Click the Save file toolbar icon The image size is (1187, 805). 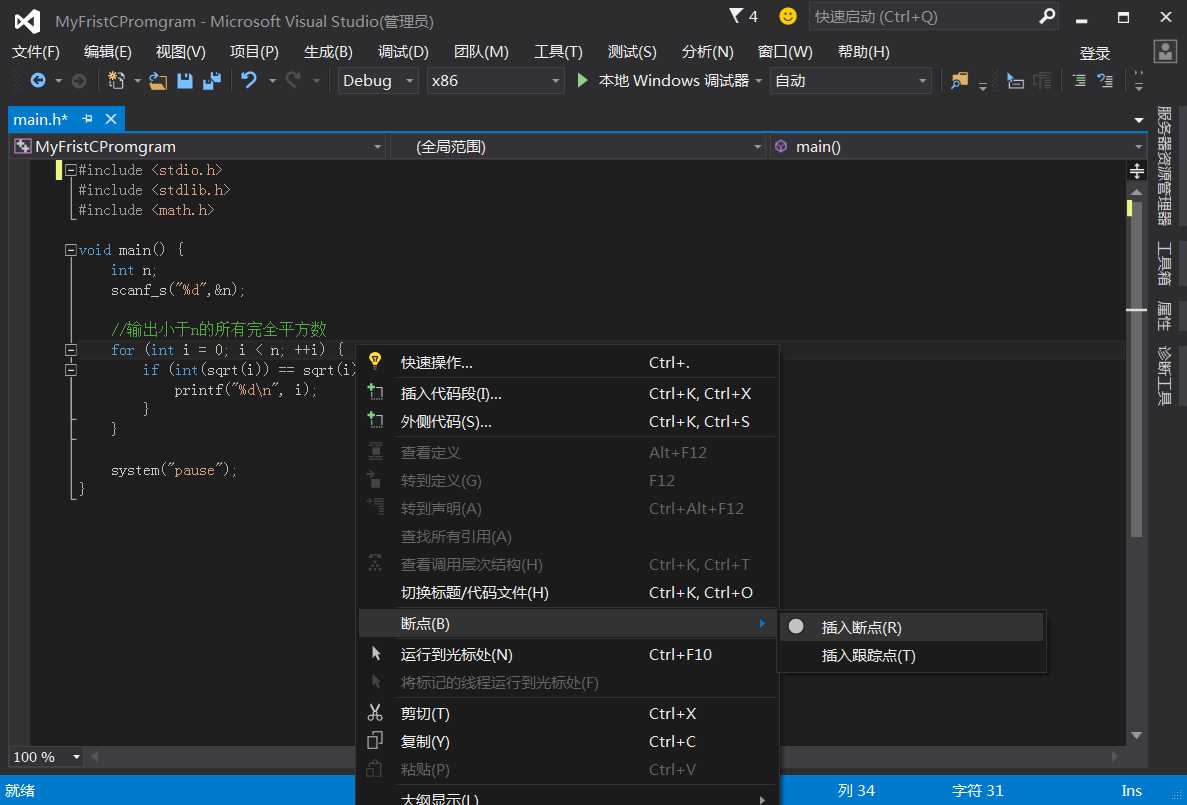click(x=185, y=81)
